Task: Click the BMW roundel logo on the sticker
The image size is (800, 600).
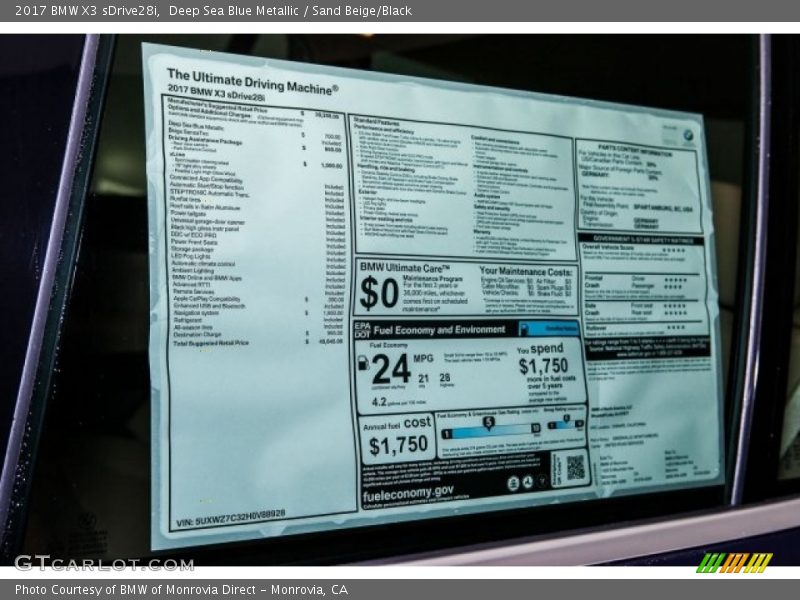Action: coord(688,136)
